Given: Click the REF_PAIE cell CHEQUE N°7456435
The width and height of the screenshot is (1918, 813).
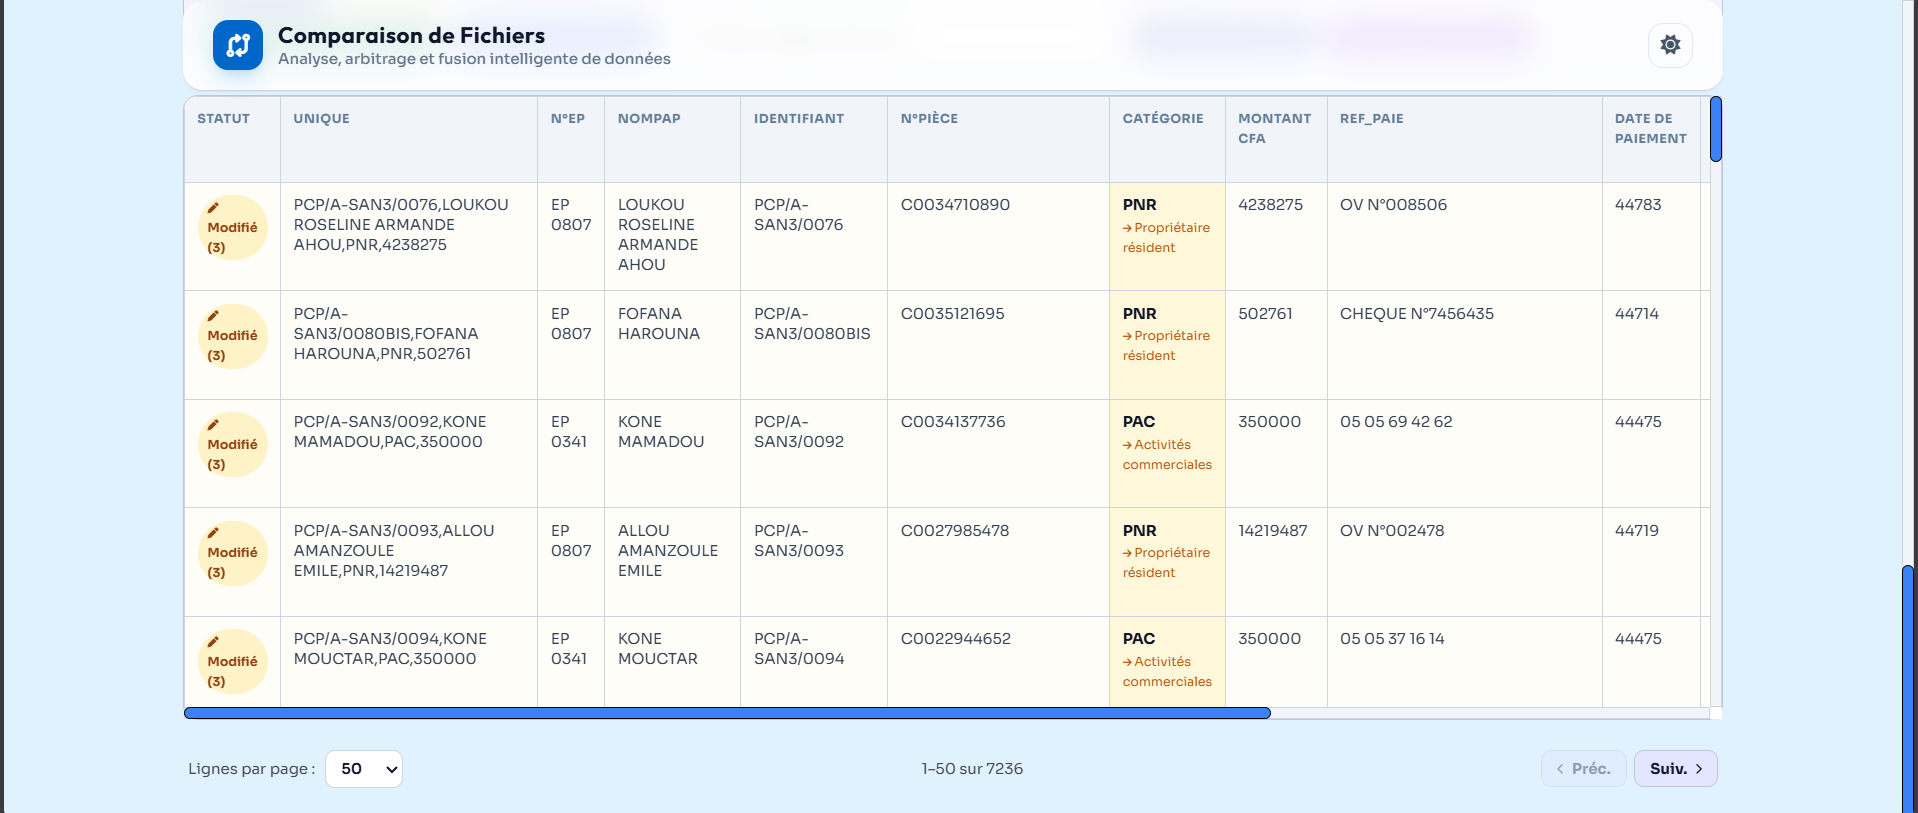Looking at the screenshot, I should 1416,314.
